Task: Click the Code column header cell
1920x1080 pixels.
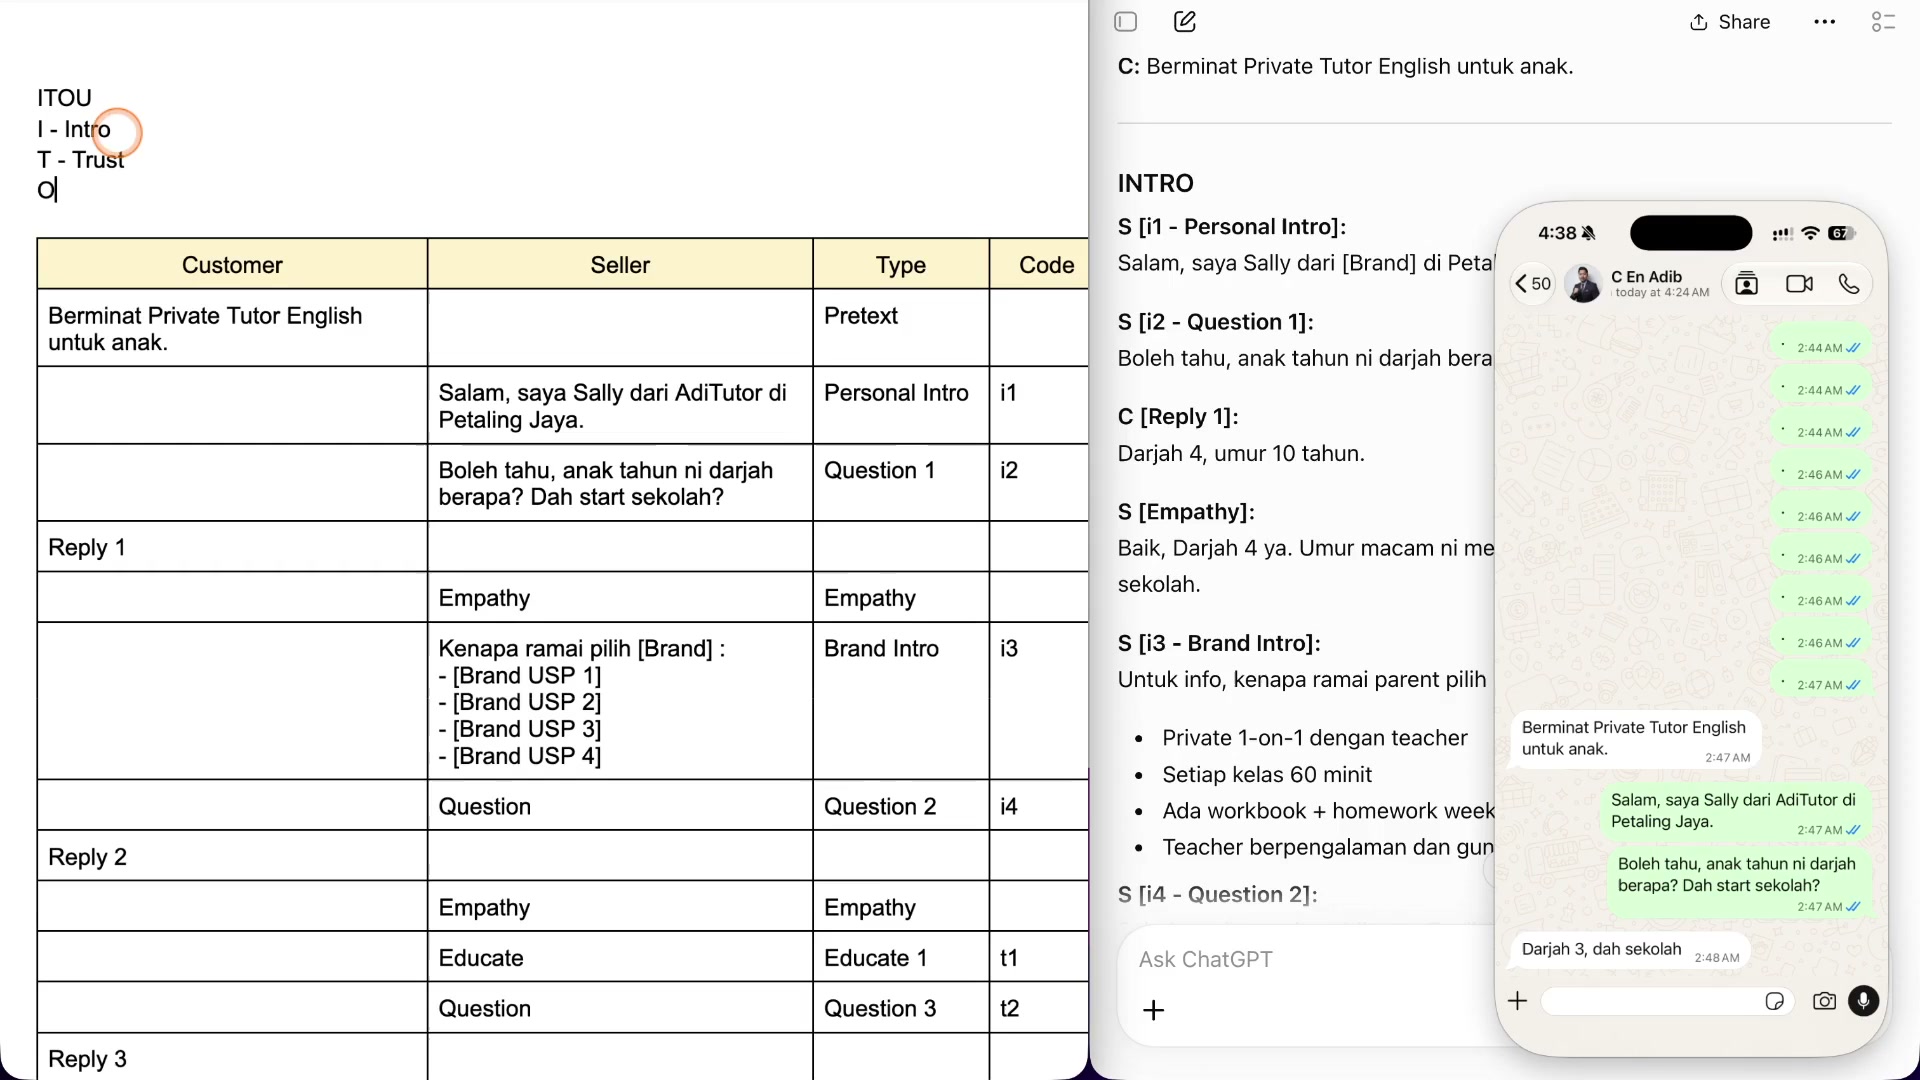Action: coord(1040,265)
